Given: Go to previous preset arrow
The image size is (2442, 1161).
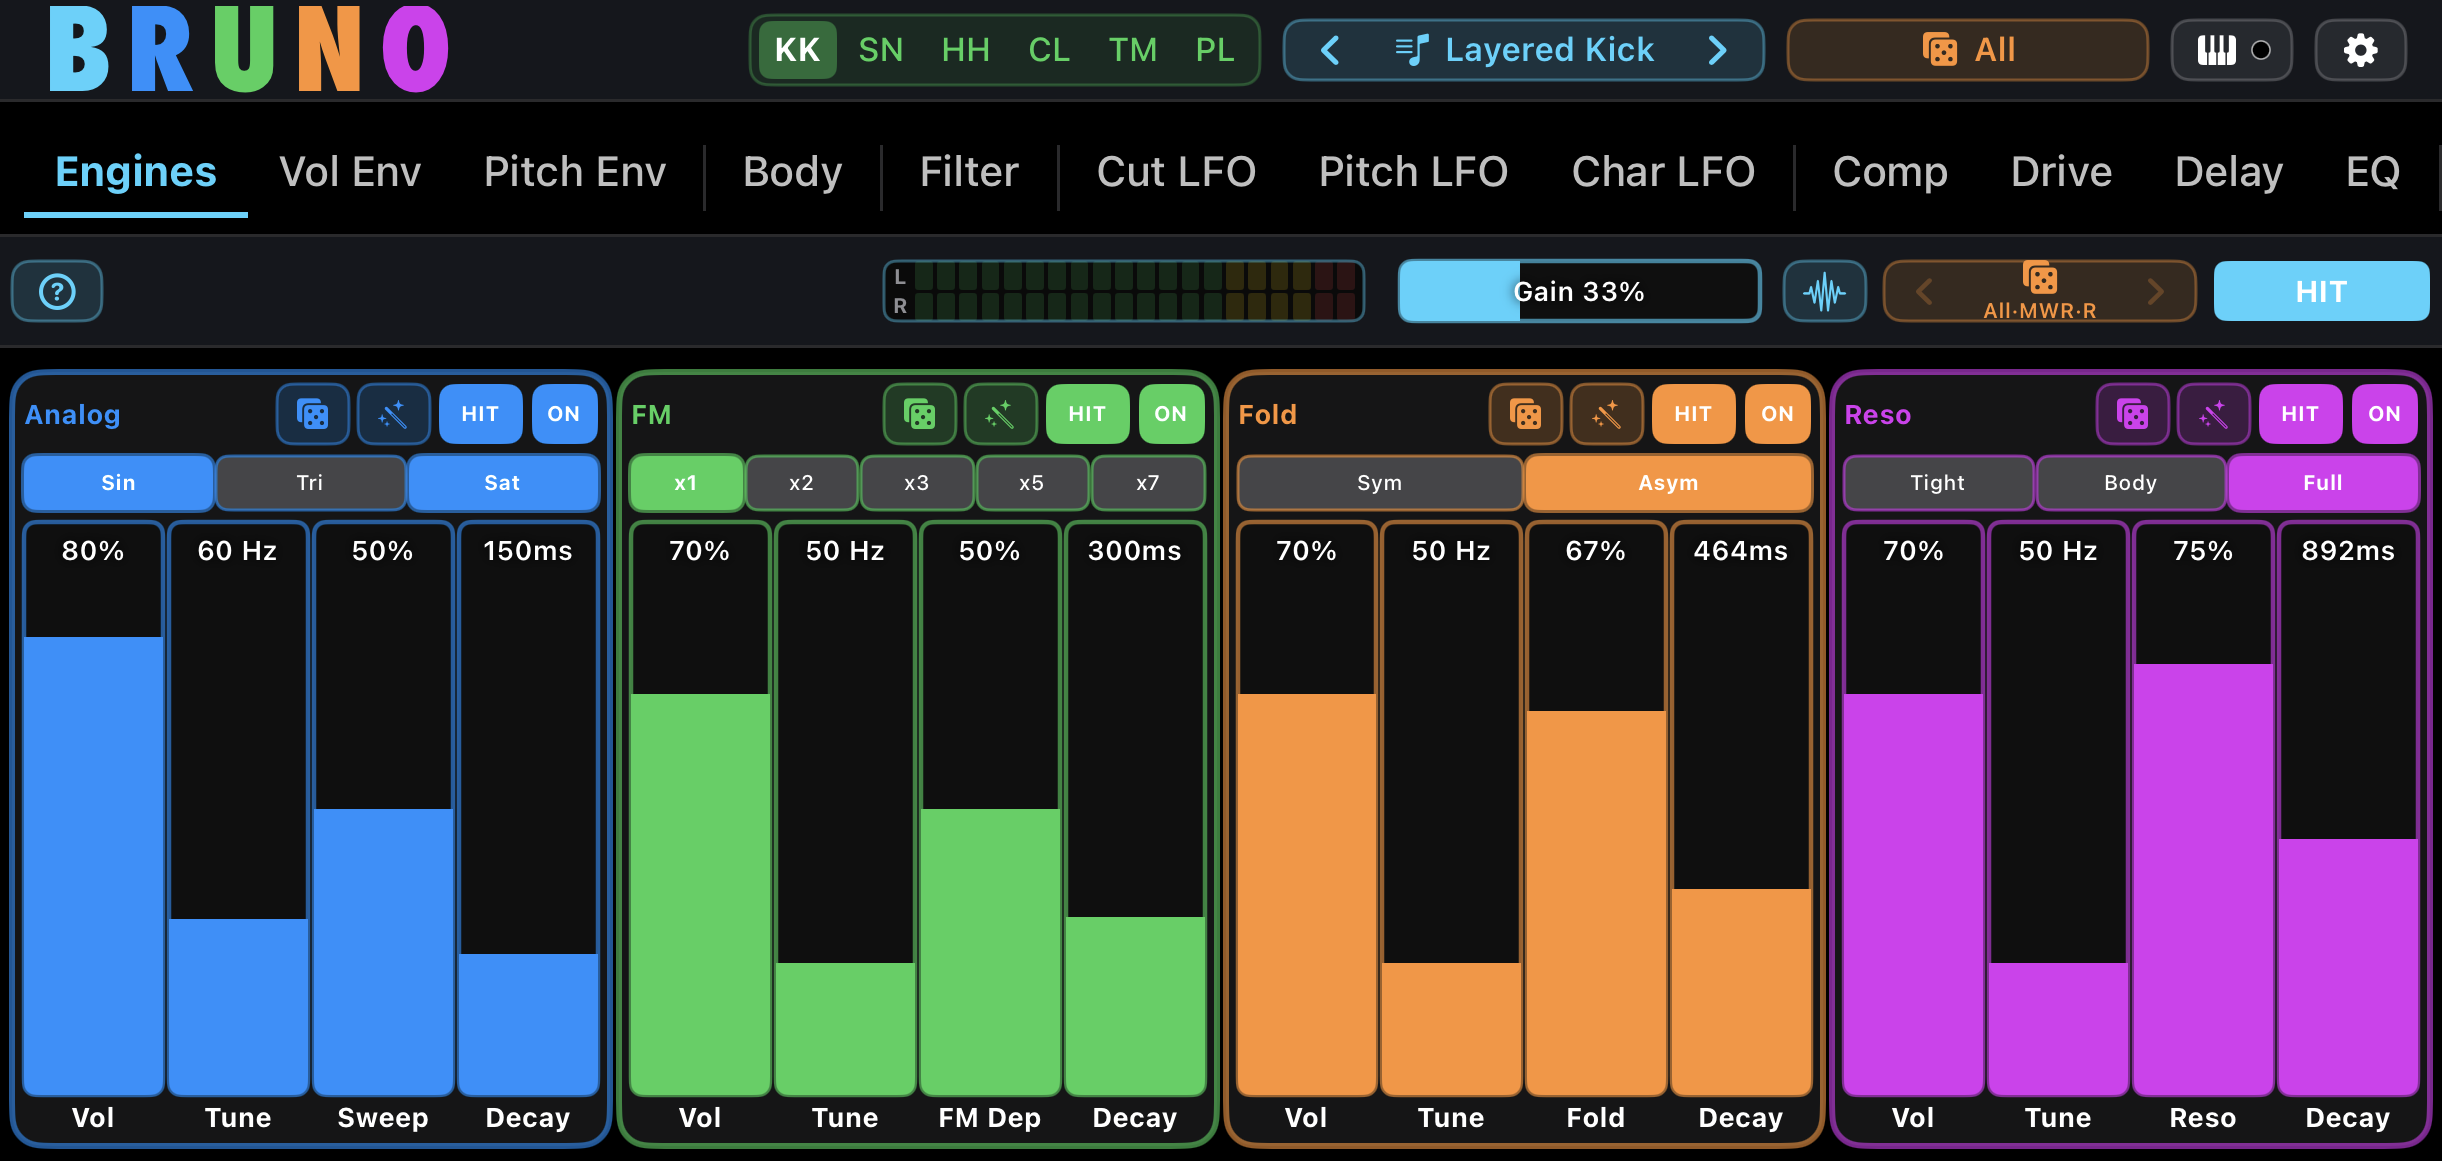Looking at the screenshot, I should click(1330, 50).
